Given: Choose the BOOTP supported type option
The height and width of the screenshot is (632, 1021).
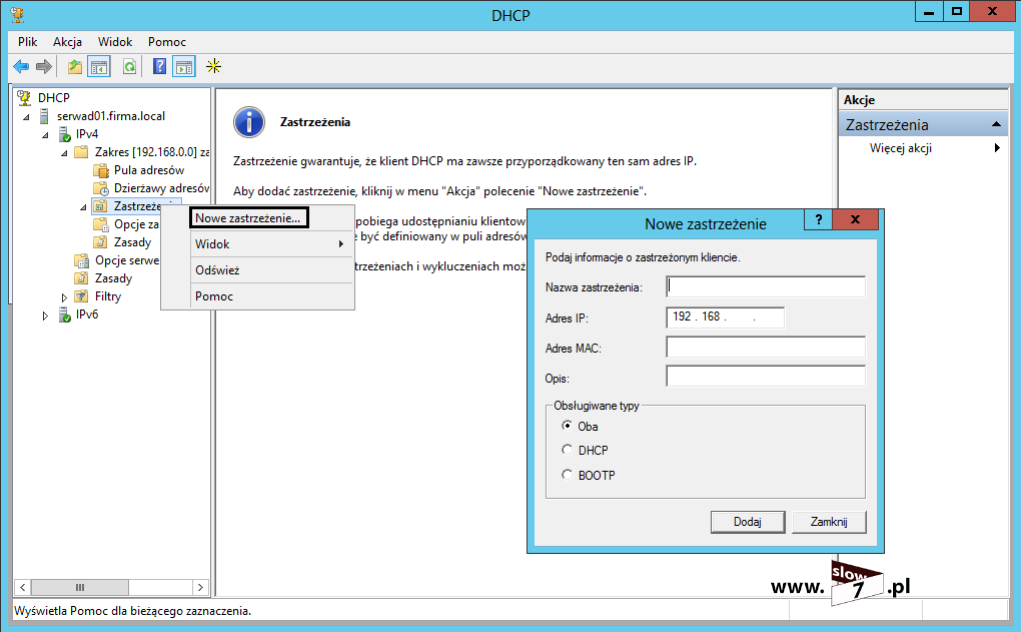Looking at the screenshot, I should 567,476.
